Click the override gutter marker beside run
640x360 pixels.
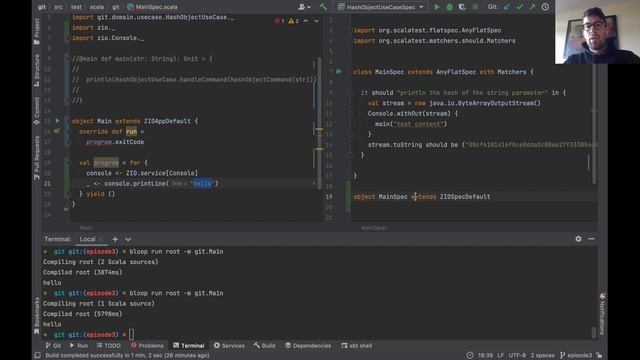(x=57, y=131)
